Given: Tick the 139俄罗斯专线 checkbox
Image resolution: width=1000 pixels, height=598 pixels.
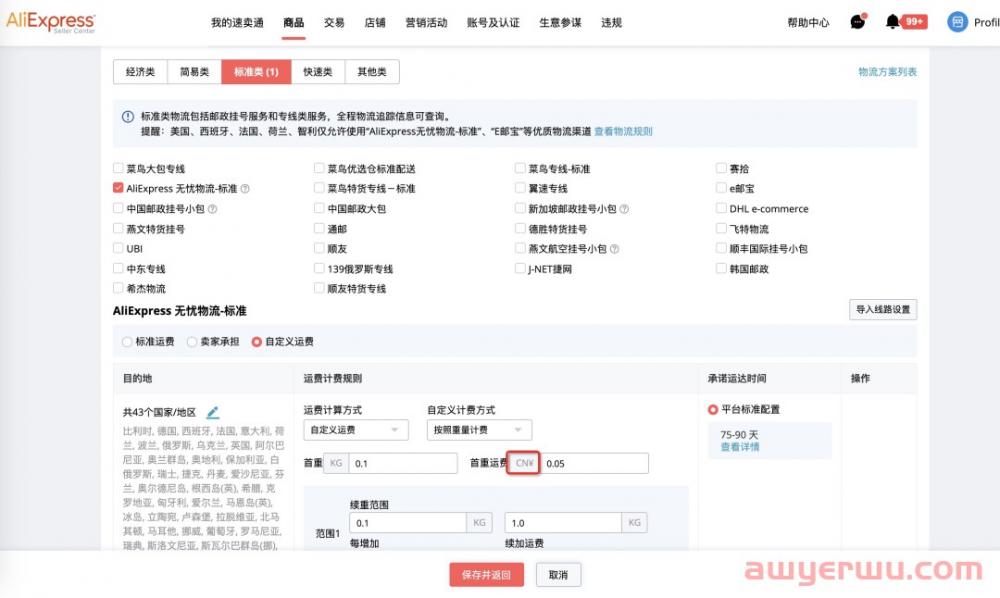Looking at the screenshot, I should [x=319, y=268].
